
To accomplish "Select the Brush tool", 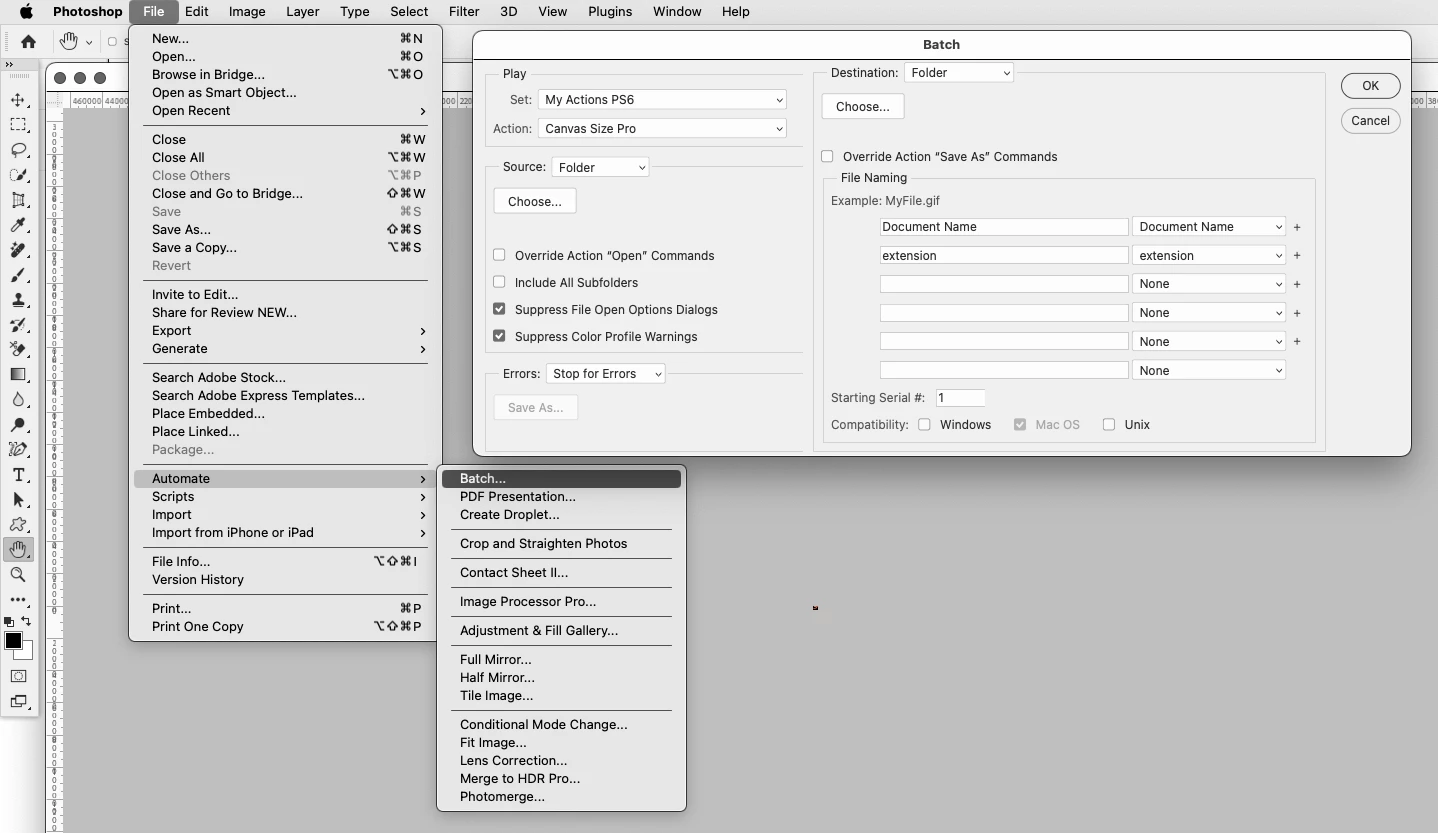I will point(18,275).
